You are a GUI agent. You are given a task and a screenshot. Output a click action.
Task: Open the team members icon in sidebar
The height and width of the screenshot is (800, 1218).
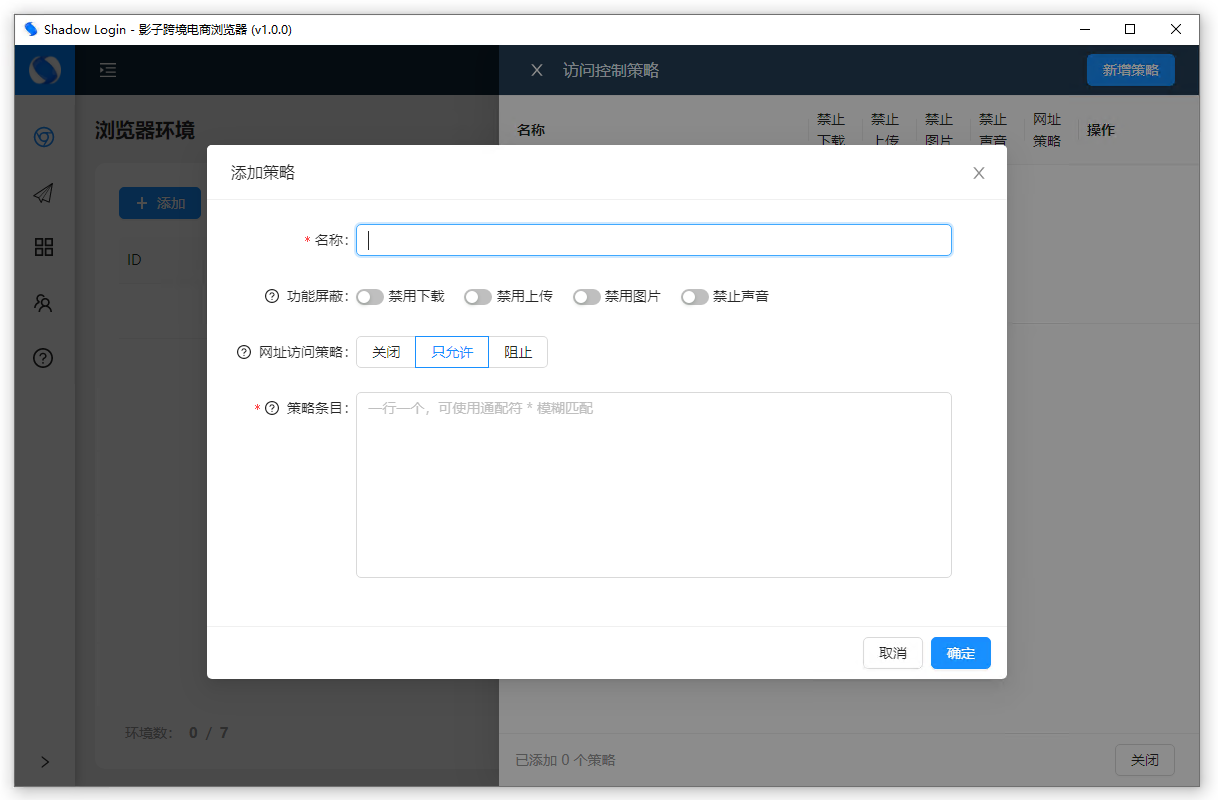(x=43, y=303)
